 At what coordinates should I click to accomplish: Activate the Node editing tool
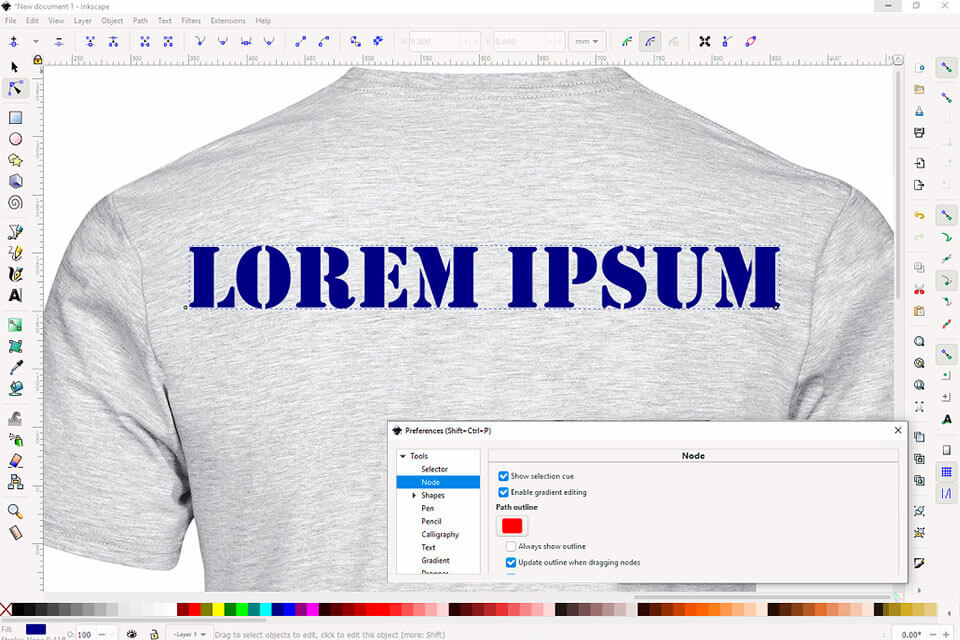(15, 89)
